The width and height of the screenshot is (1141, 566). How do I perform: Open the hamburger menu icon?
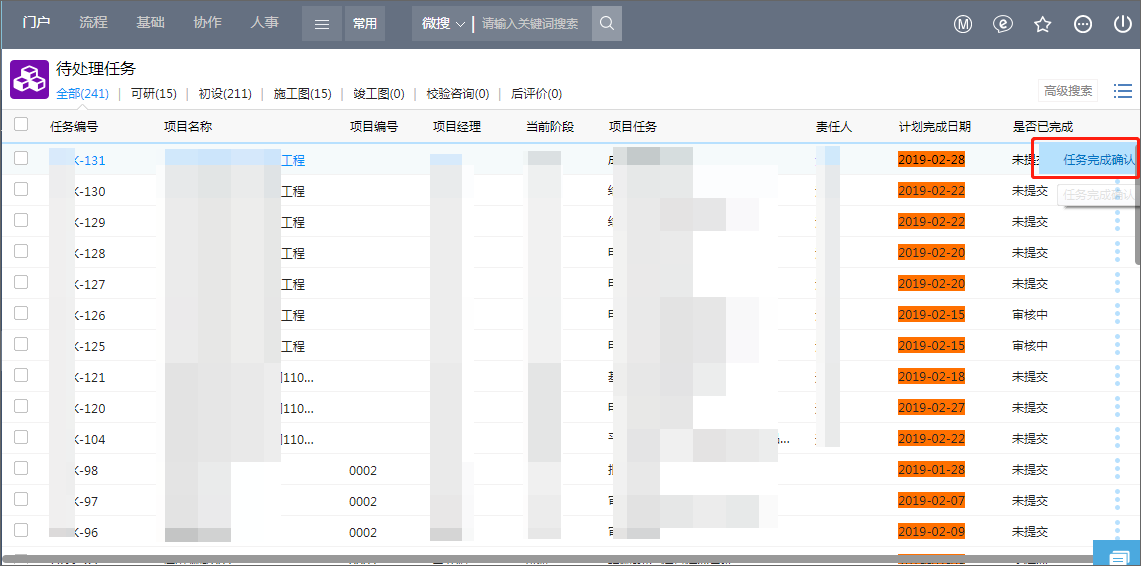(322, 24)
